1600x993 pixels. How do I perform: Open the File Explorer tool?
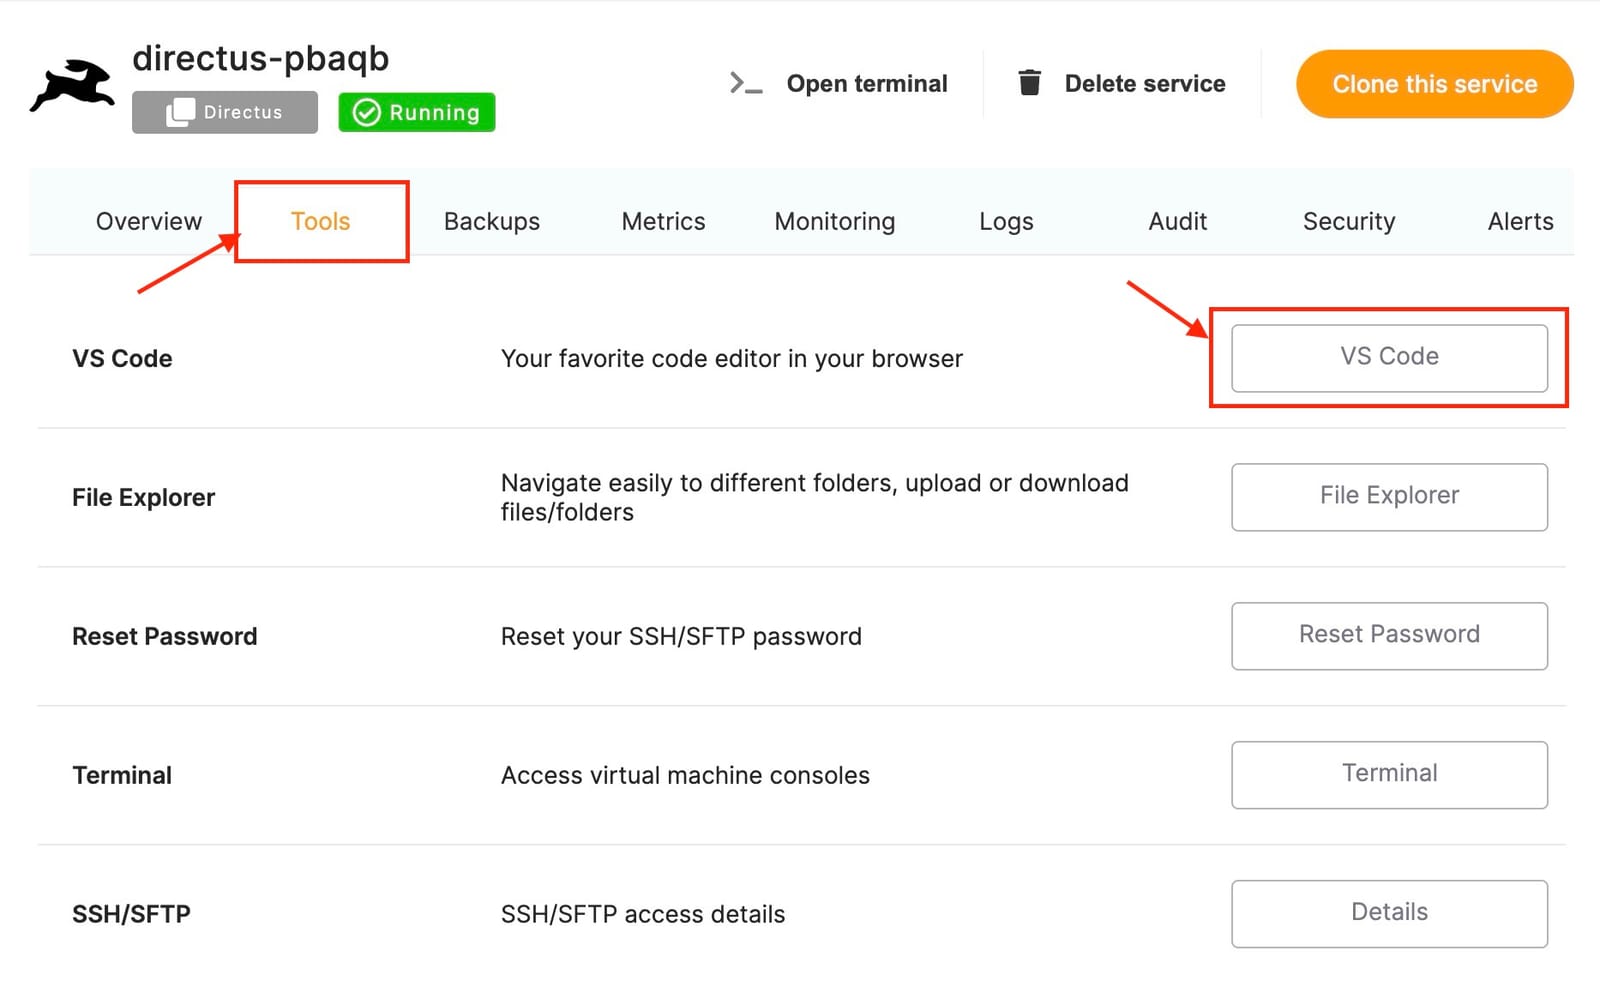tap(1389, 496)
